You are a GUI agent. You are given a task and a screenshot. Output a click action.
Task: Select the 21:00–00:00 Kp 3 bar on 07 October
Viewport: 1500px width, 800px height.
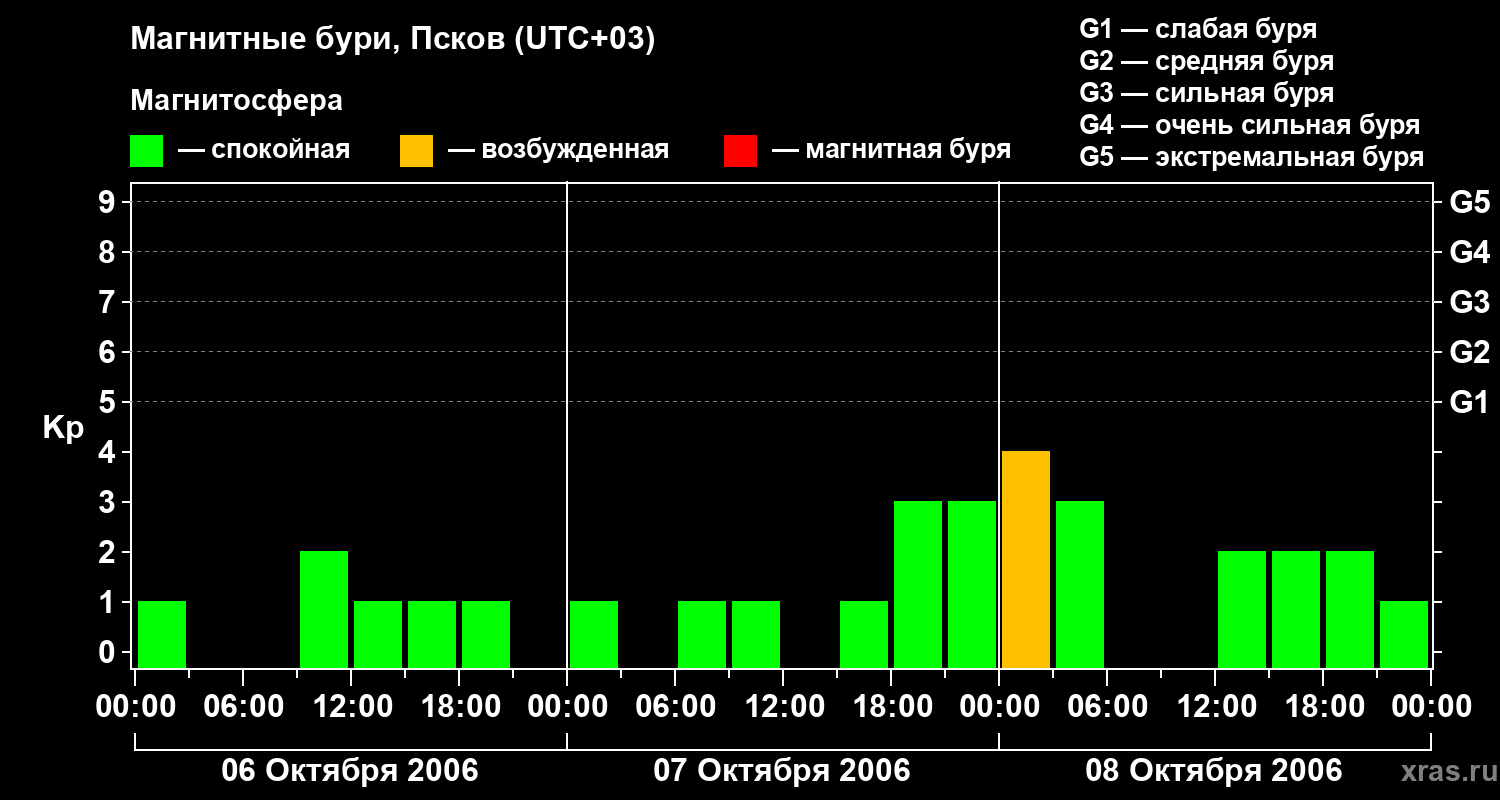pos(972,584)
